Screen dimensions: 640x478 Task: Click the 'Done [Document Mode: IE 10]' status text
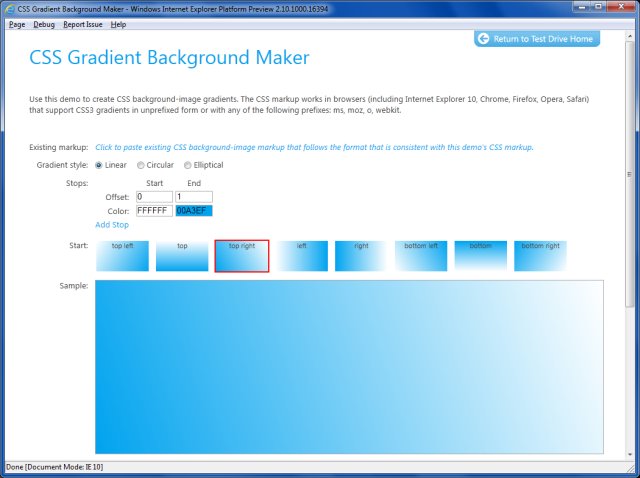[55, 467]
